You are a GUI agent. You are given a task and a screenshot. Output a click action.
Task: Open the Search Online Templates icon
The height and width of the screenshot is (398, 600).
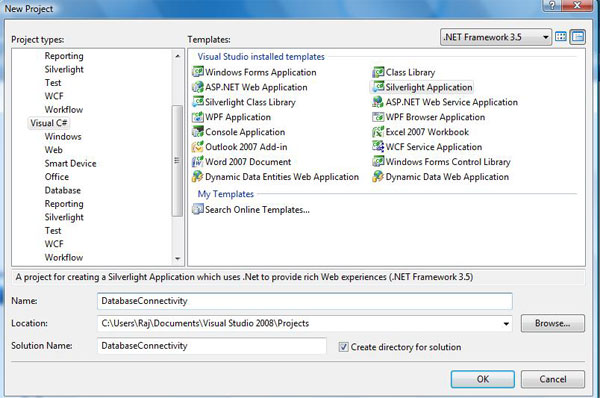coord(197,209)
